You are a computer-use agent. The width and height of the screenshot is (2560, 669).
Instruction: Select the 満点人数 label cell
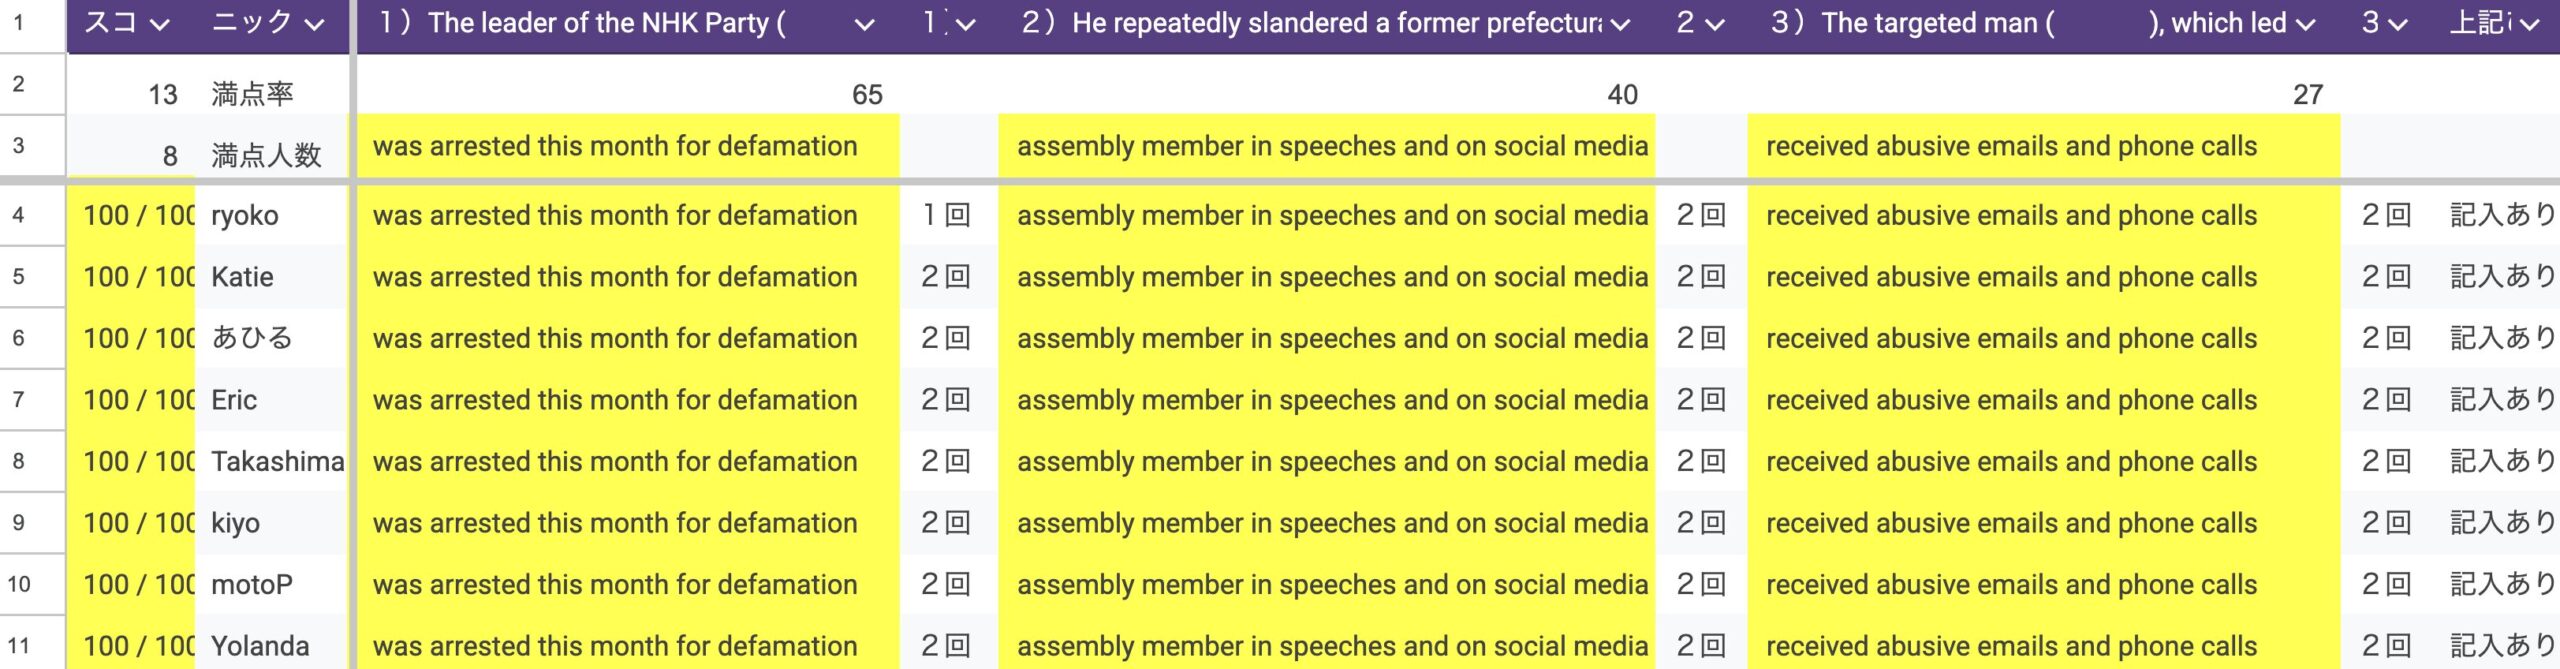pyautogui.click(x=270, y=155)
